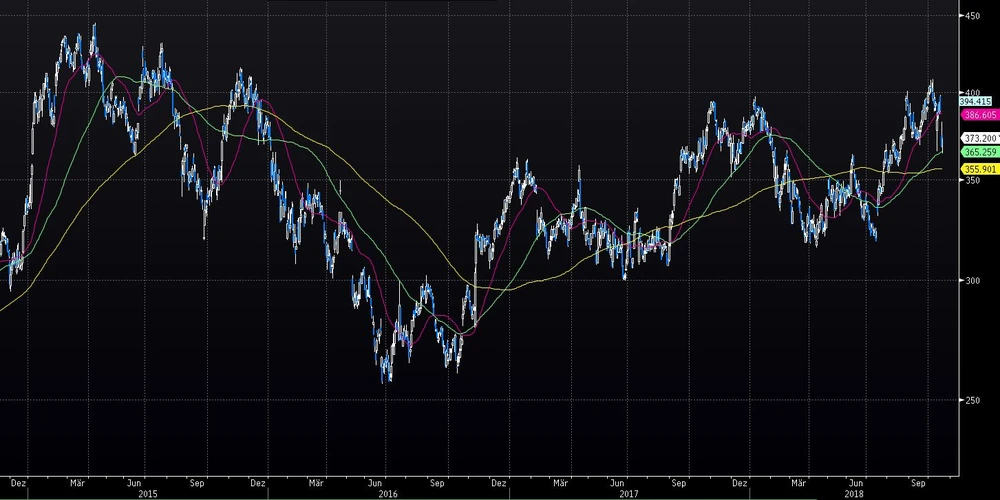The height and width of the screenshot is (500, 1000).
Task: Click the 350 mark on price axis
Action: pos(970,187)
